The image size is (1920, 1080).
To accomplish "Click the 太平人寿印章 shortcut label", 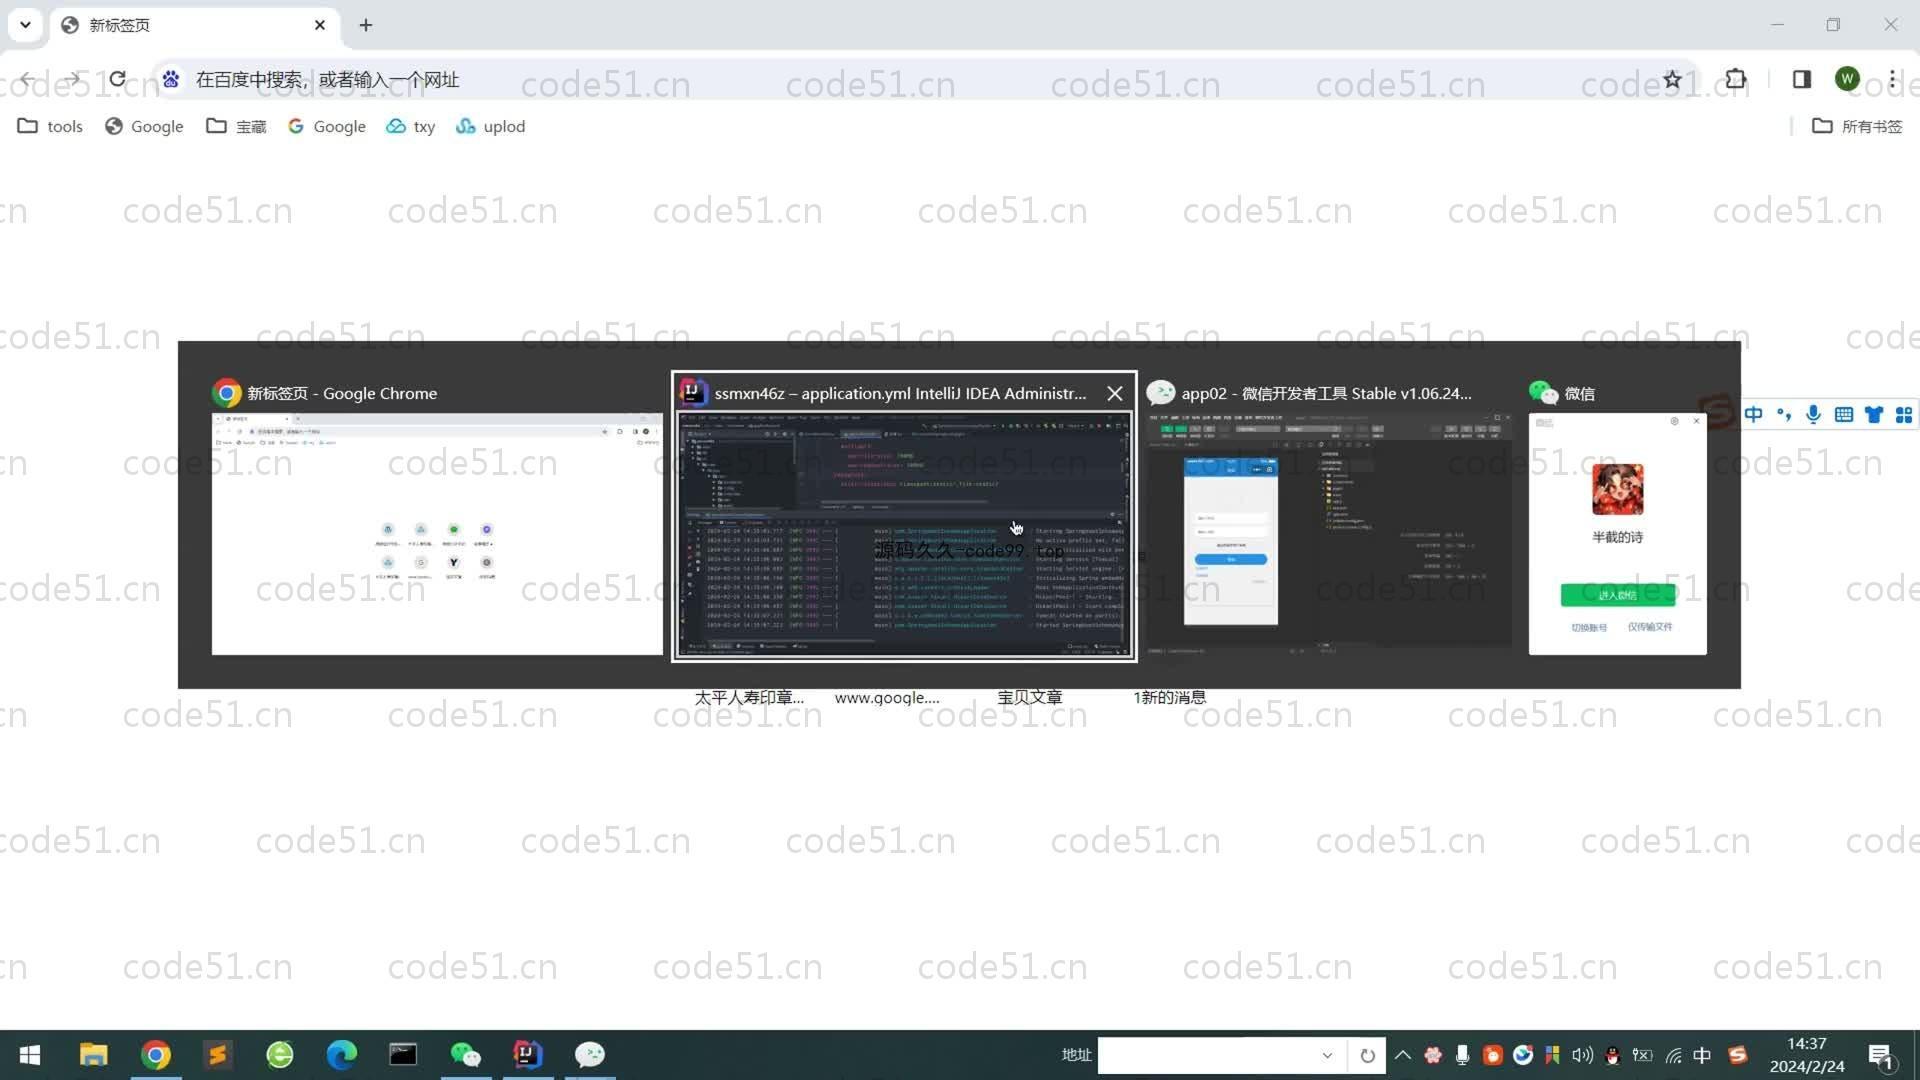I will (x=749, y=697).
